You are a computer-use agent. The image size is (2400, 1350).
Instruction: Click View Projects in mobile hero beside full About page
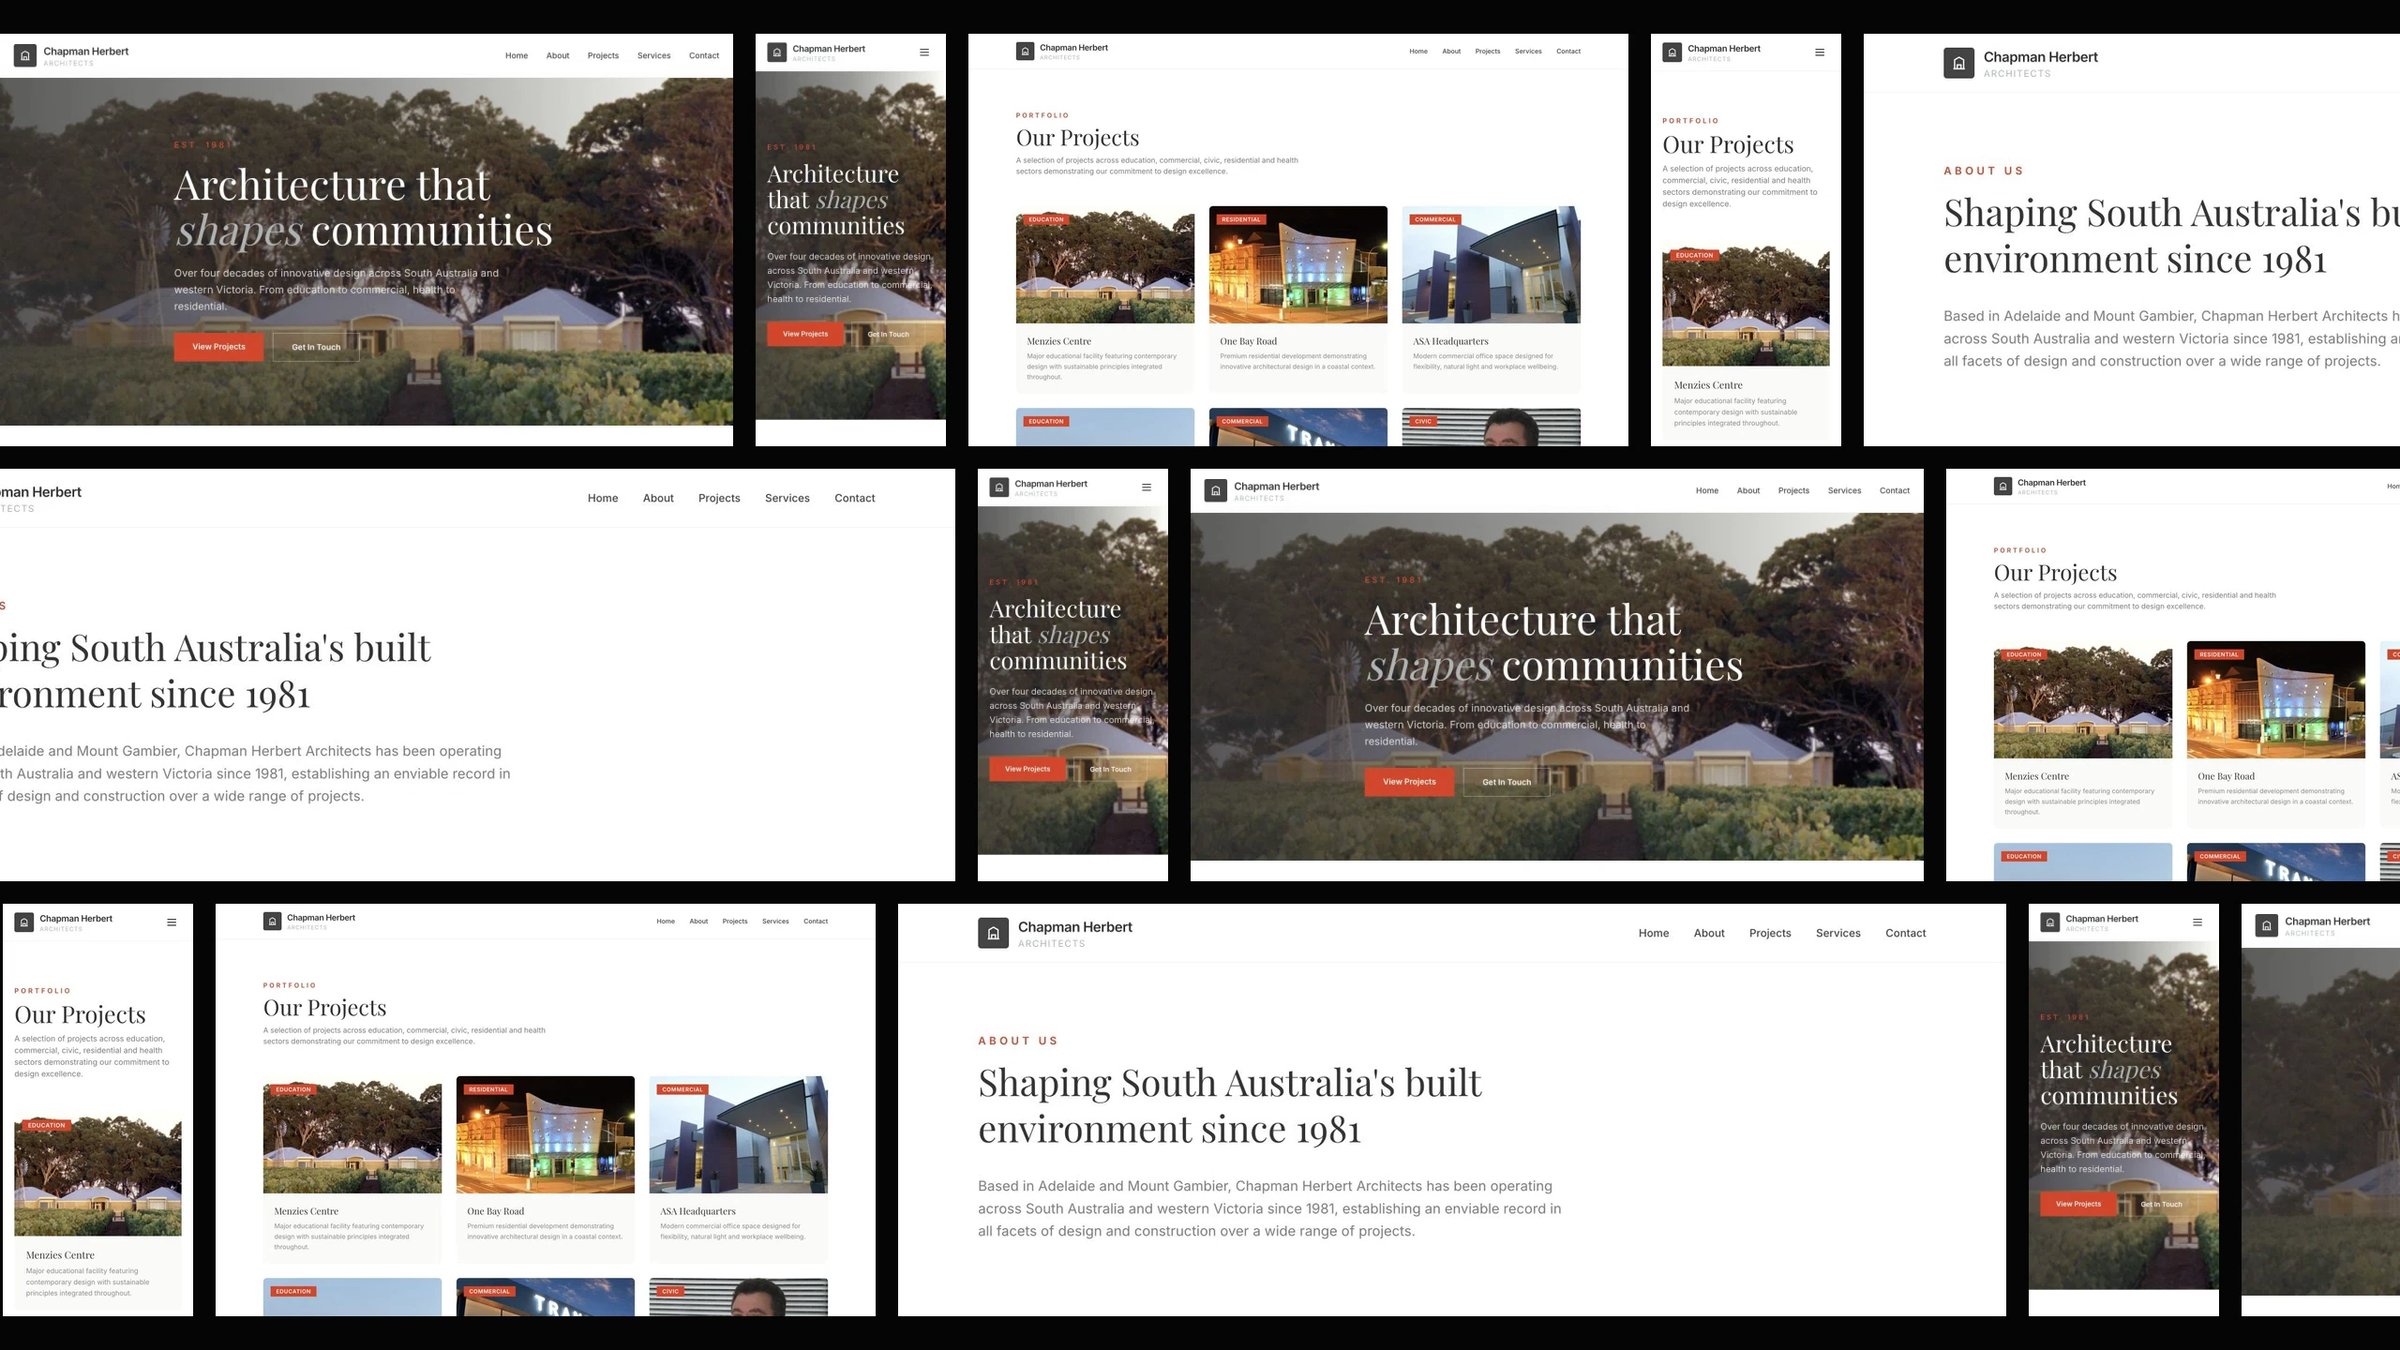point(2078,1204)
